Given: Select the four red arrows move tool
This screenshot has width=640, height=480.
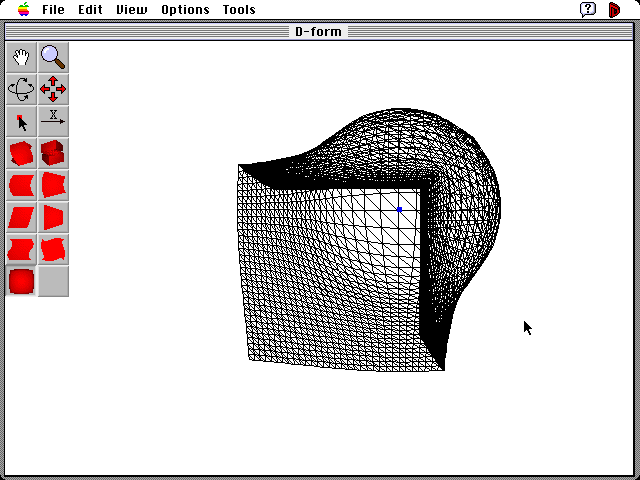Looking at the screenshot, I should coord(53,89).
